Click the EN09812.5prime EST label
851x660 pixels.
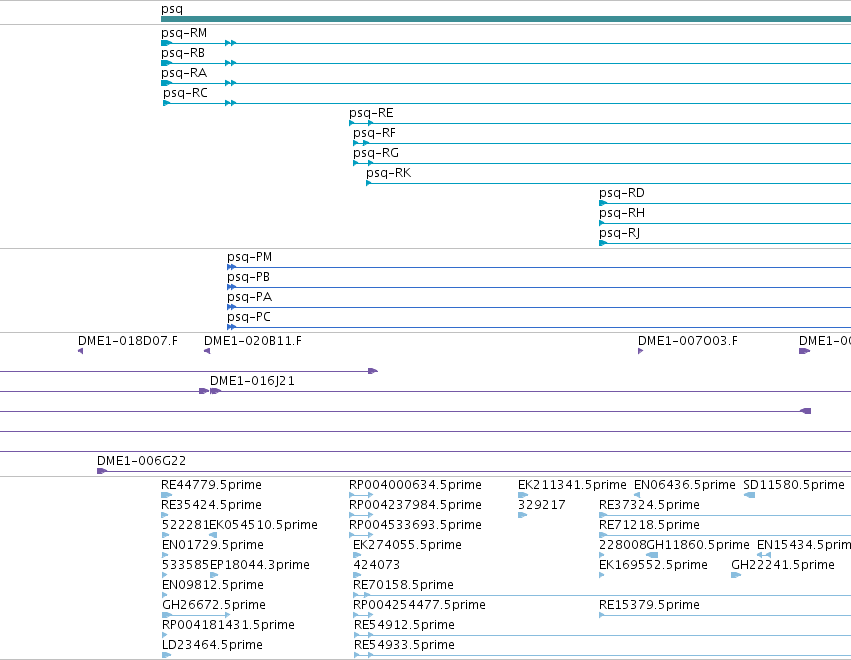tap(213, 585)
